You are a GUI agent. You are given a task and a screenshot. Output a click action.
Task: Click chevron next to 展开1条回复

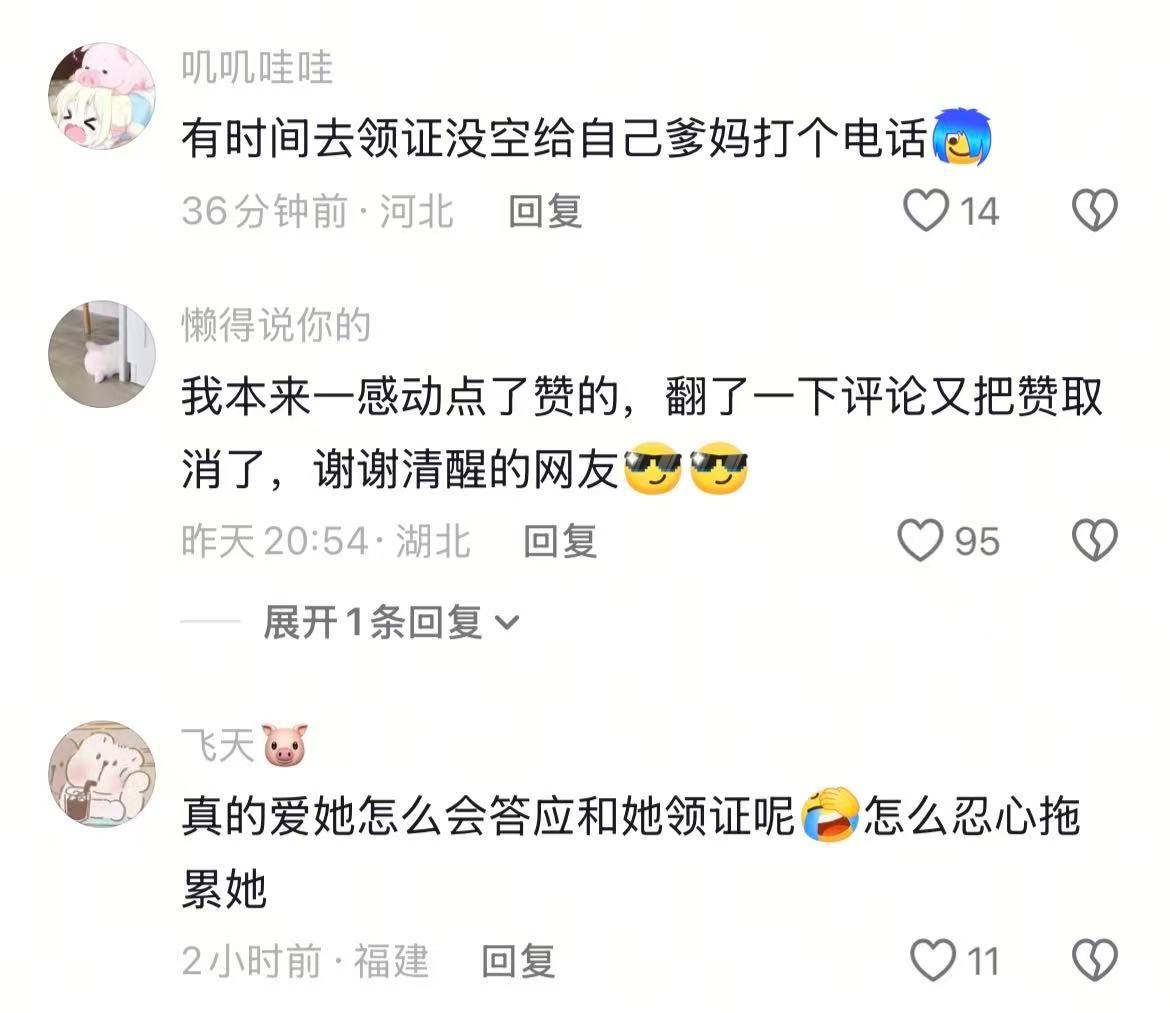coord(507,622)
